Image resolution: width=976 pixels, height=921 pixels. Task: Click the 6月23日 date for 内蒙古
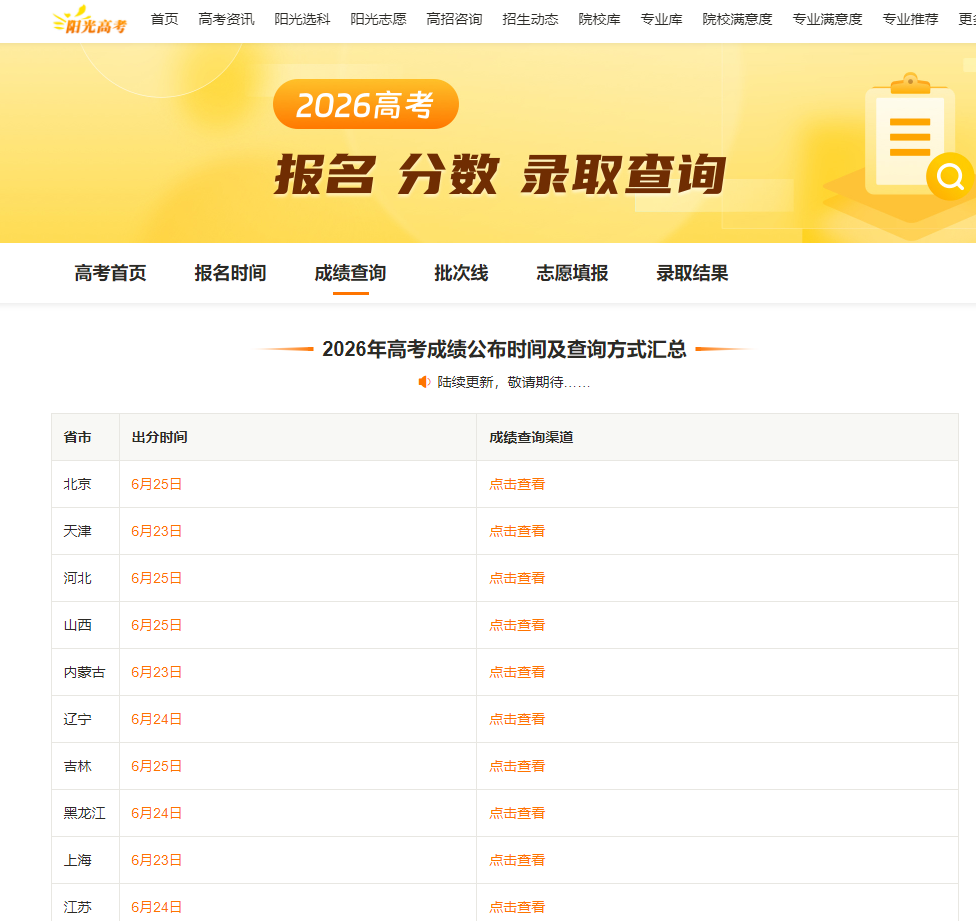(156, 672)
